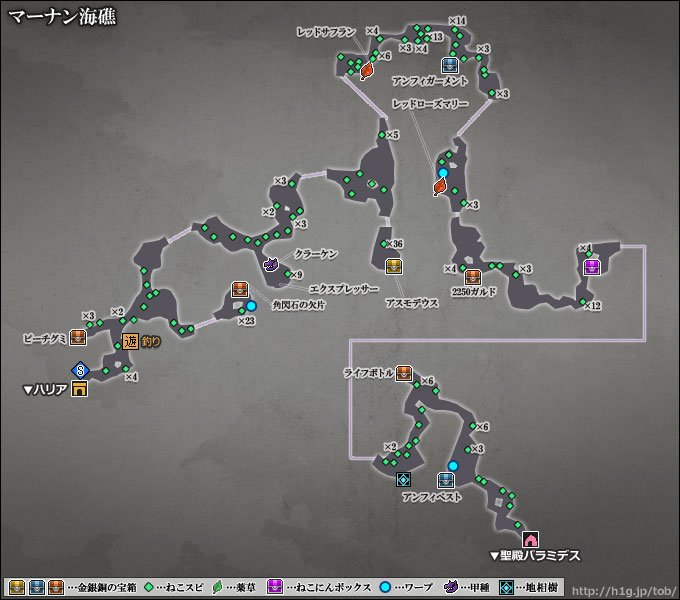Click the ×36 spirit count
Image resolution: width=680 pixels, height=600 pixels.
[394, 244]
